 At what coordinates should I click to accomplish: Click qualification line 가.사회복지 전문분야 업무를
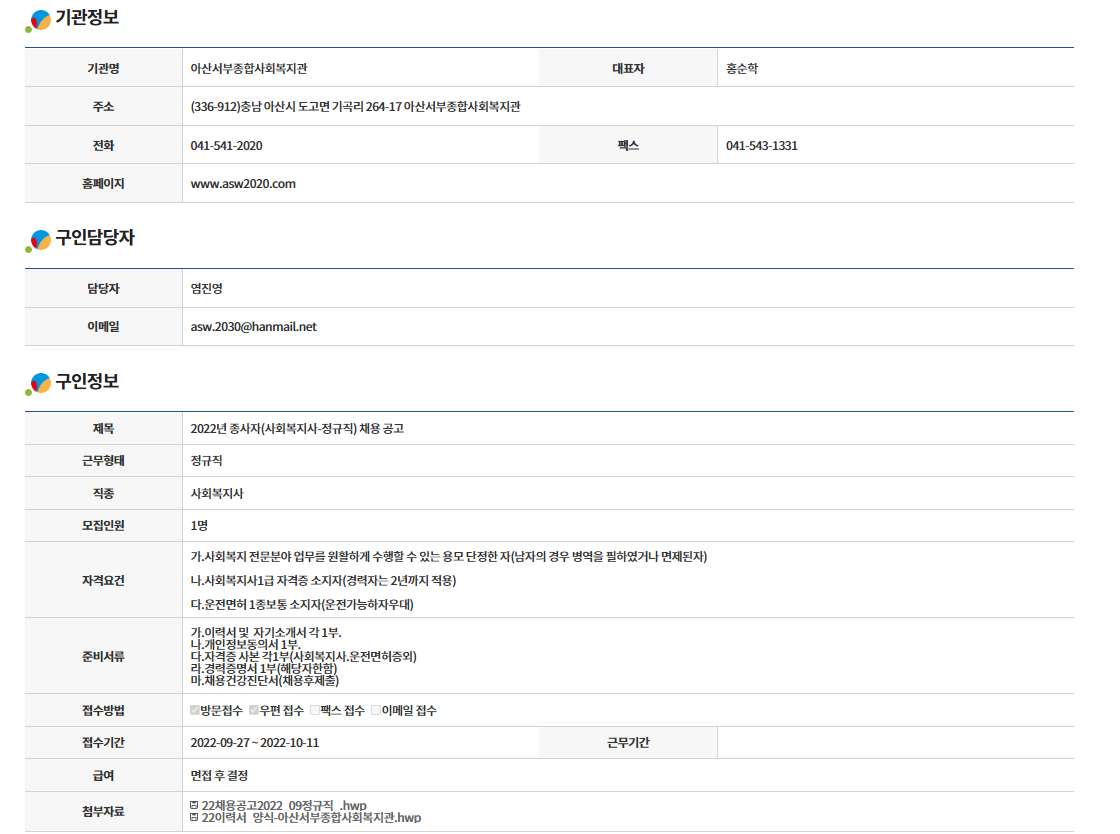coord(449,556)
